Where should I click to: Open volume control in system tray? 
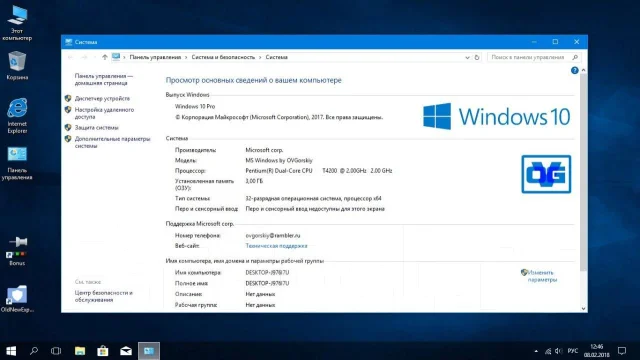558,351
